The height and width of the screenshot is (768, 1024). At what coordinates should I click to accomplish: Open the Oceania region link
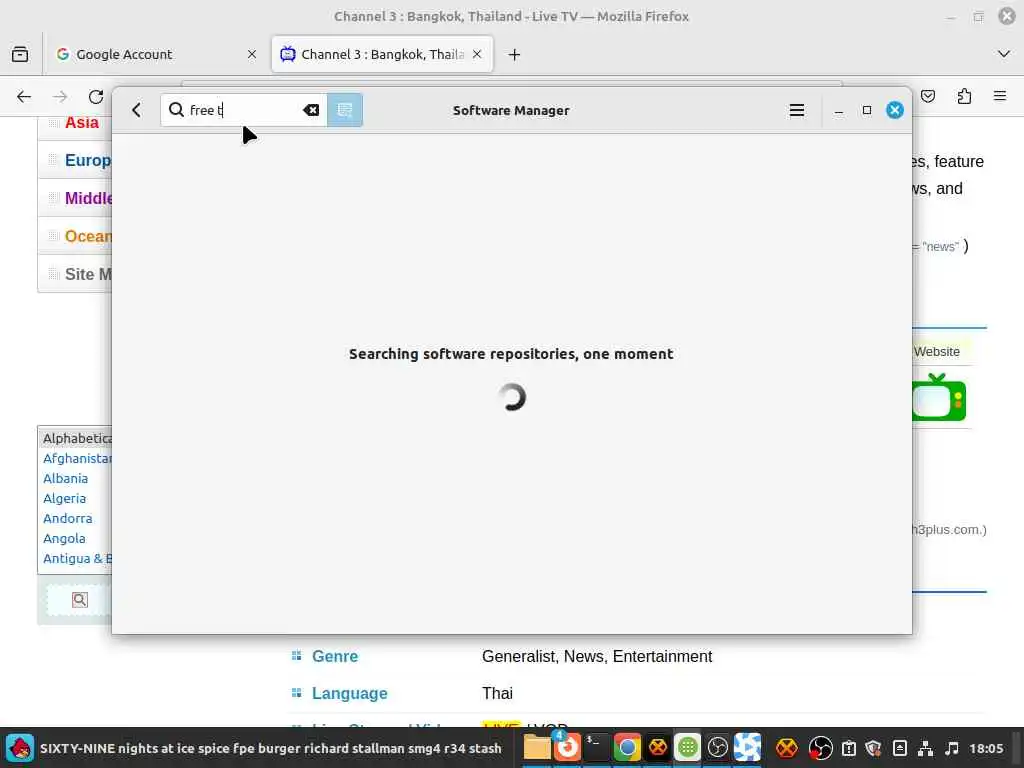pos(88,236)
